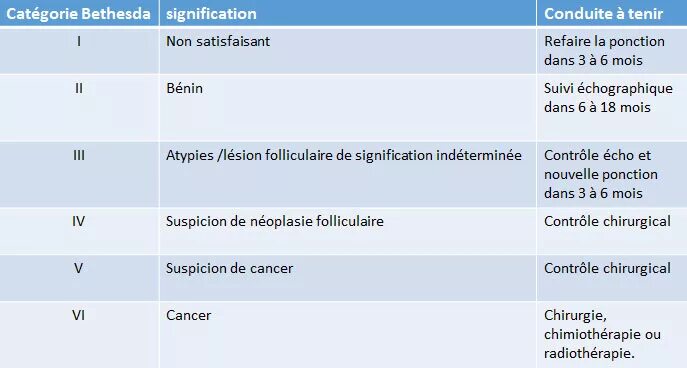Click "Refaire la ponction" cell
Viewport: 687px width, 368px height.
(612, 50)
